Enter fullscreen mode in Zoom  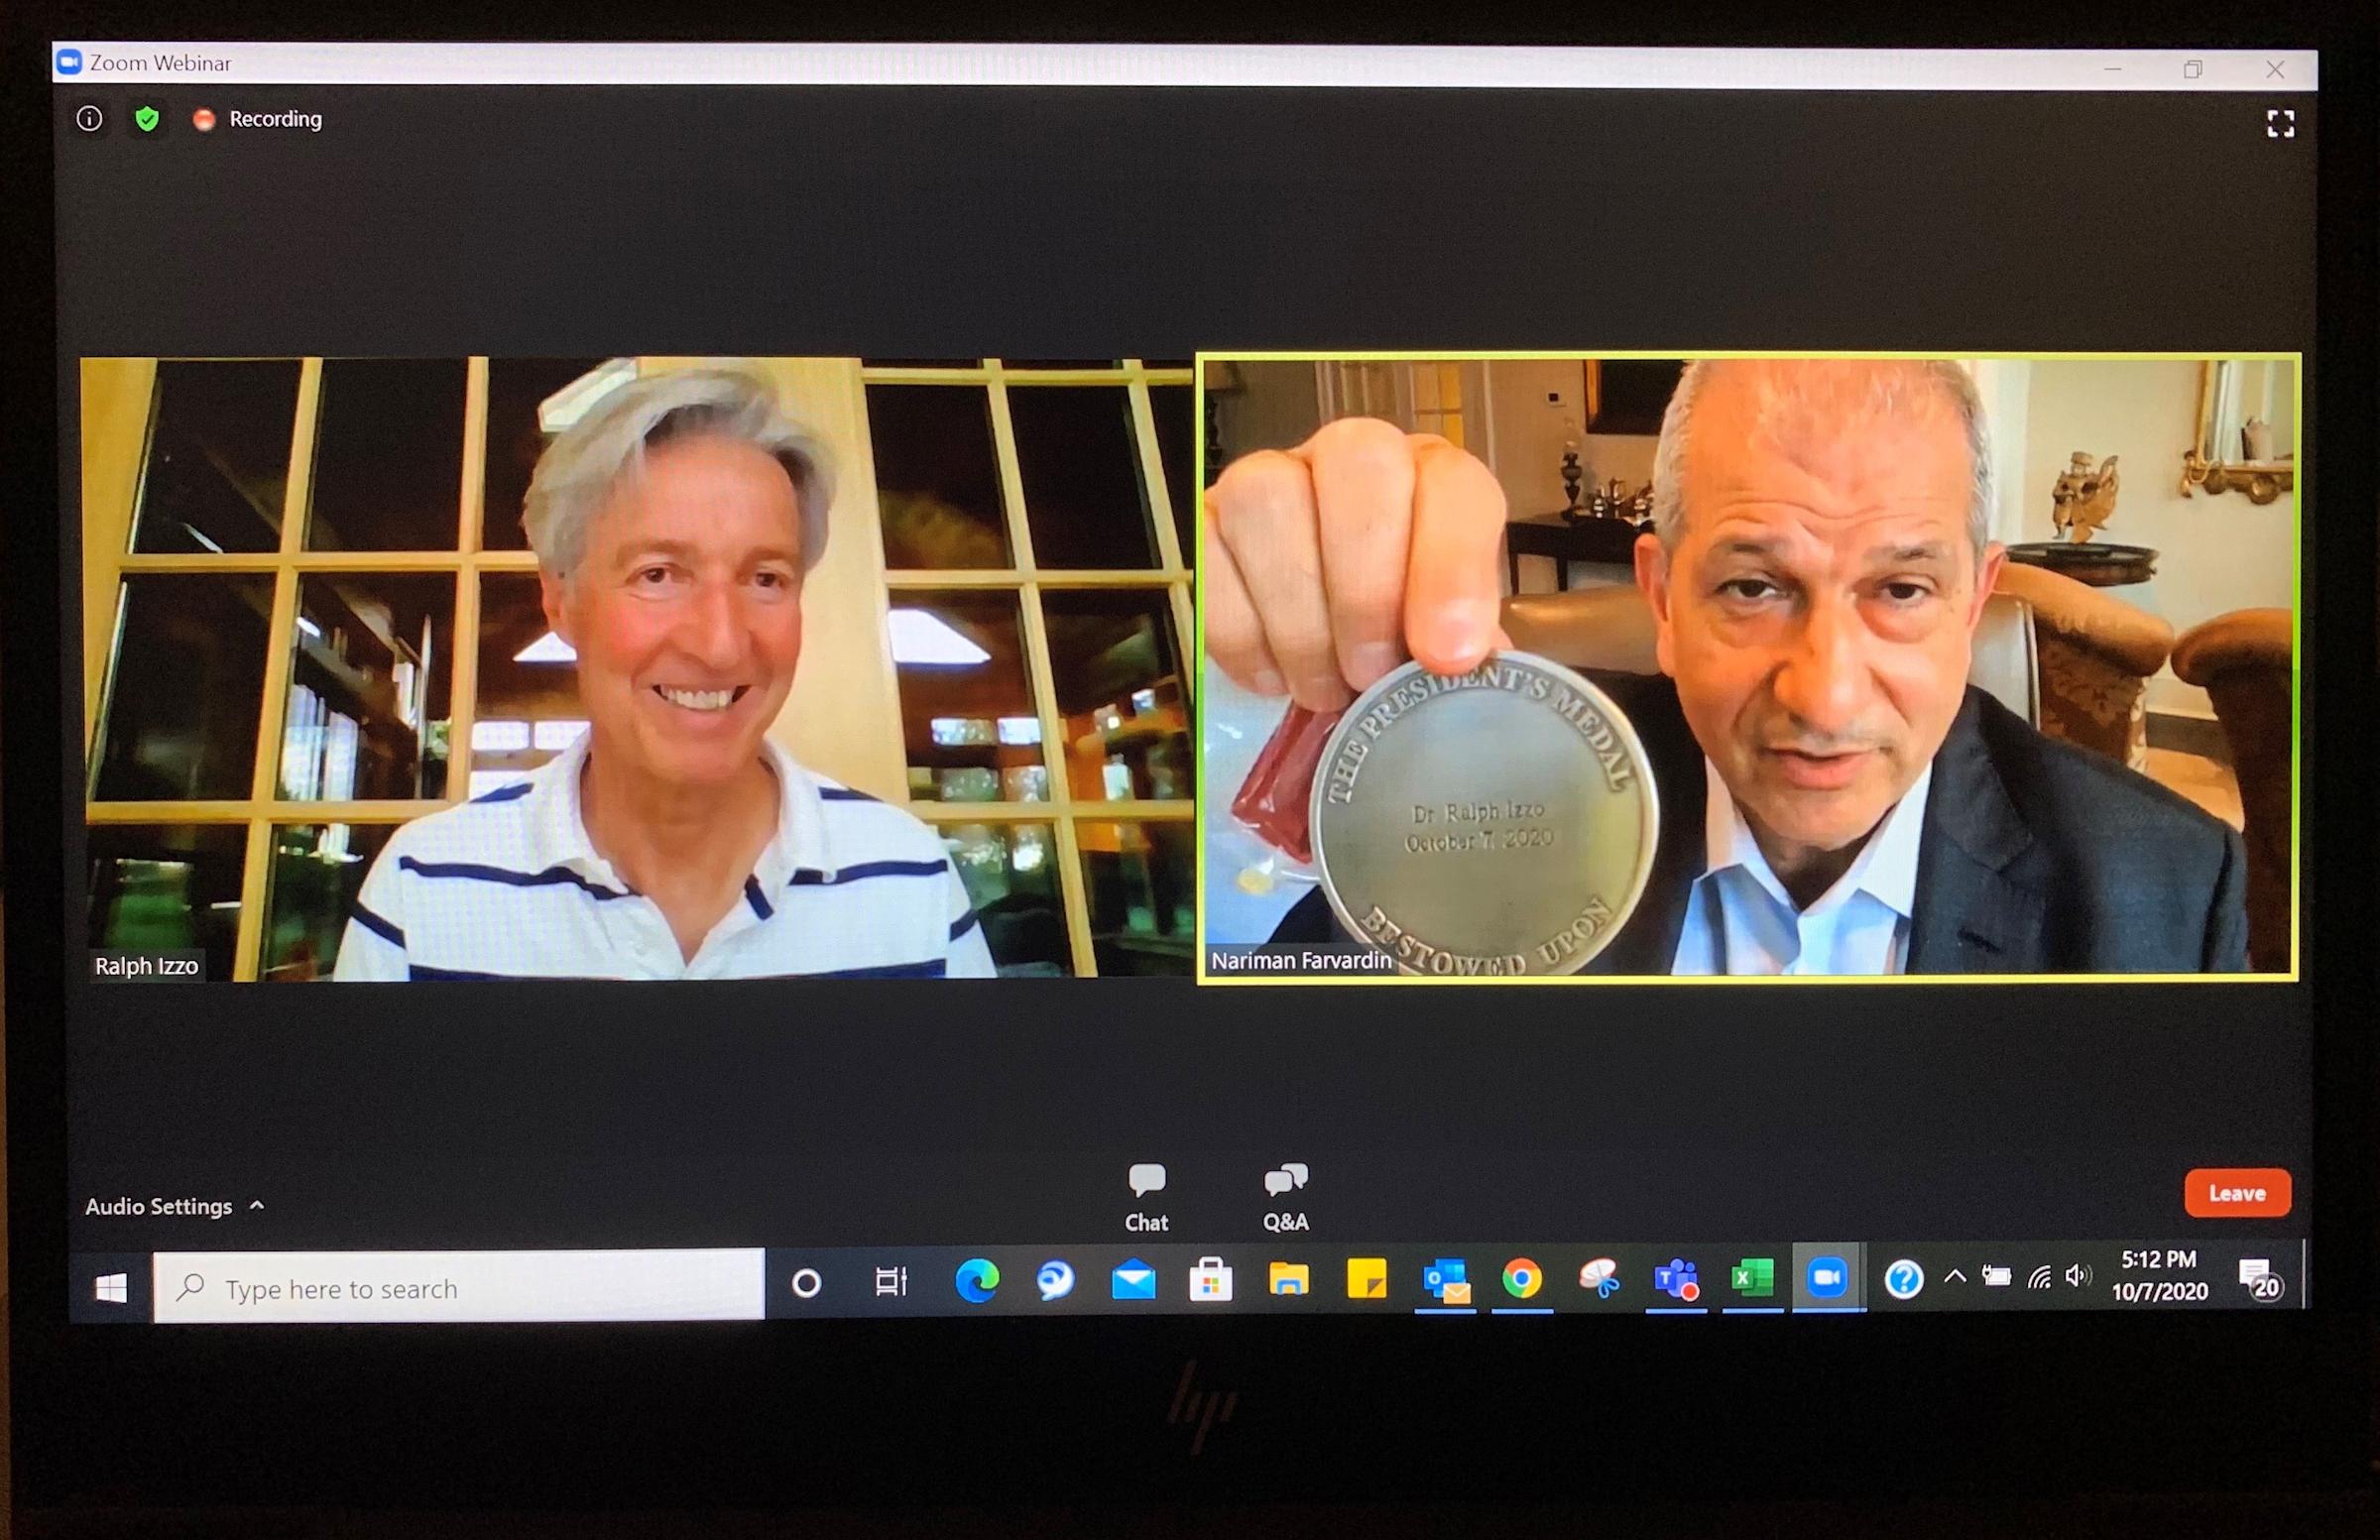(x=2280, y=125)
